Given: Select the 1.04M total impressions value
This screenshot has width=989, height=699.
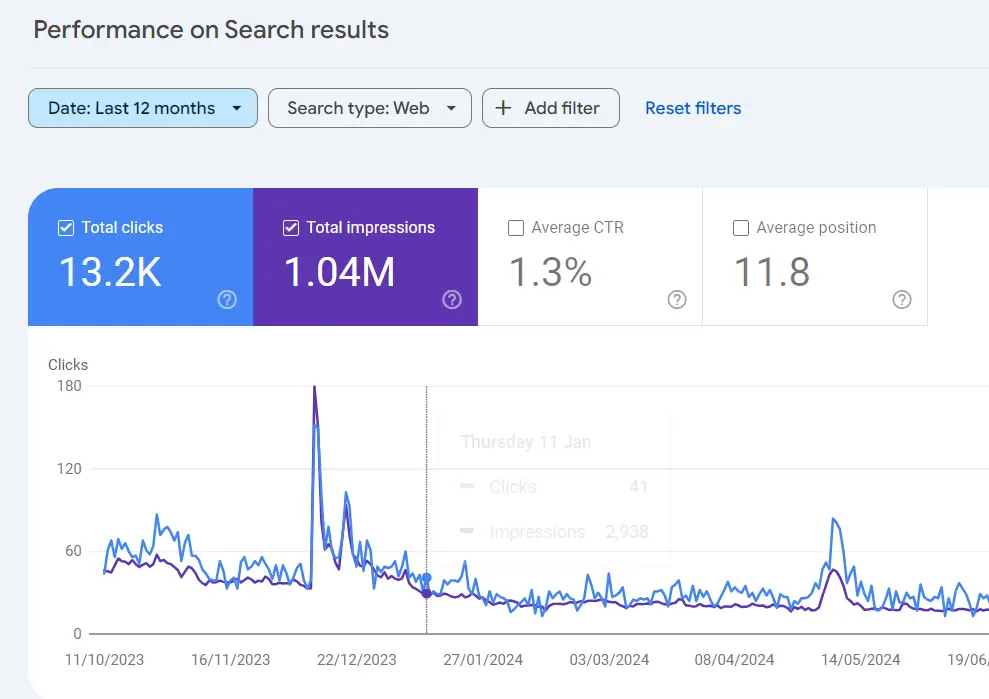Looking at the screenshot, I should click(x=339, y=273).
